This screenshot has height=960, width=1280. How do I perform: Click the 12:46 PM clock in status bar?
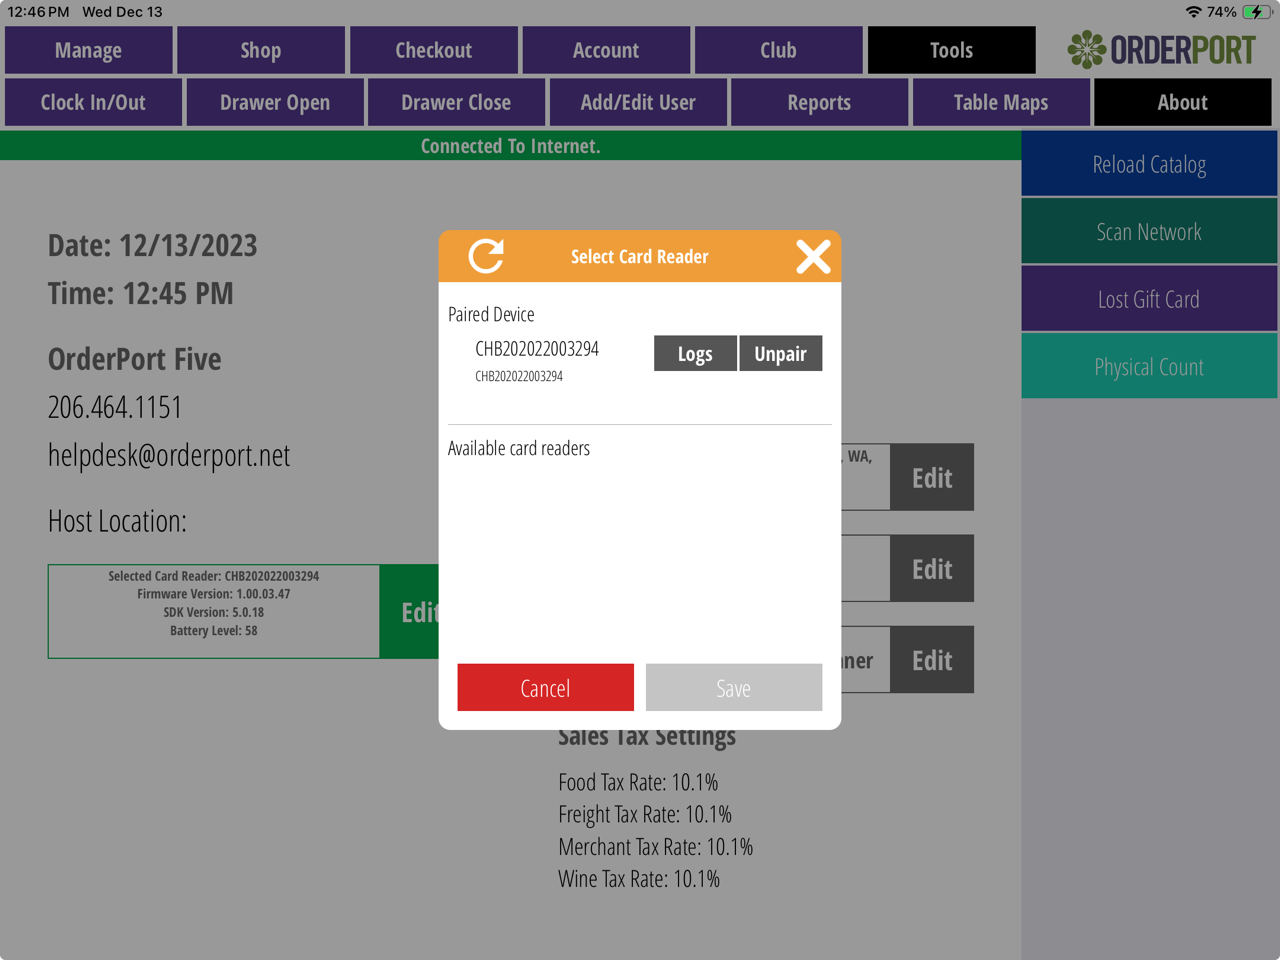(x=38, y=12)
